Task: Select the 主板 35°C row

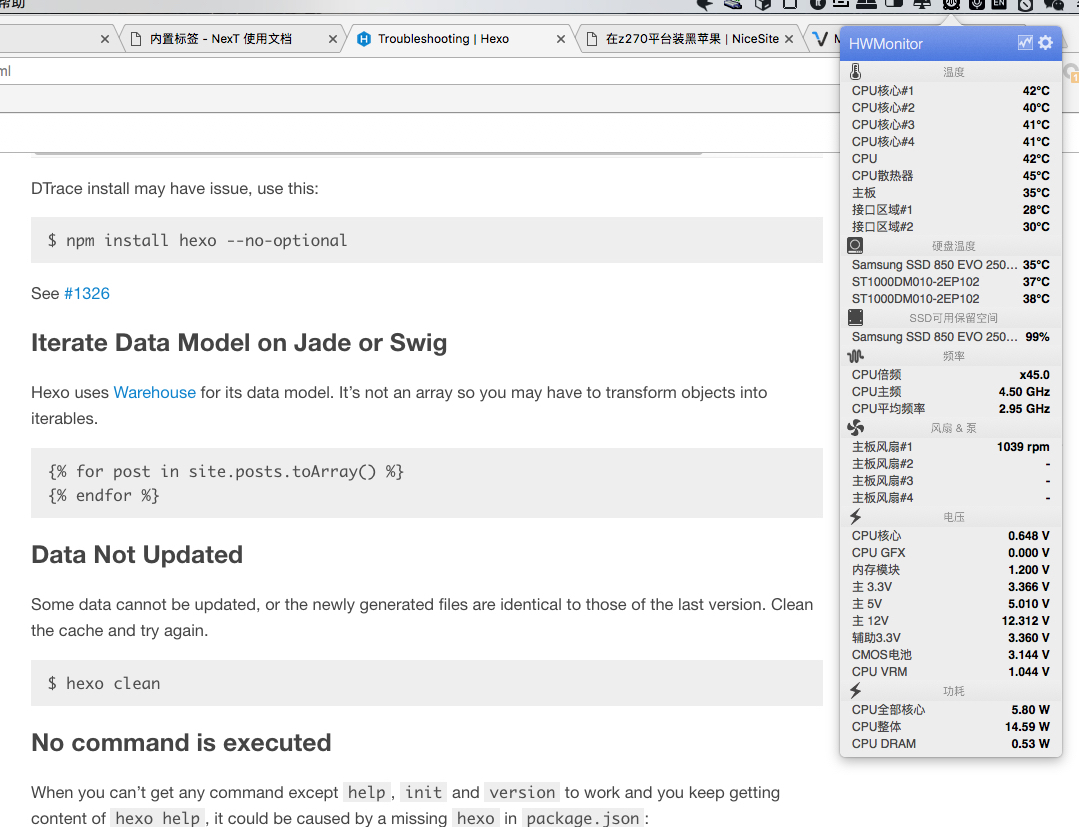Action: point(950,193)
